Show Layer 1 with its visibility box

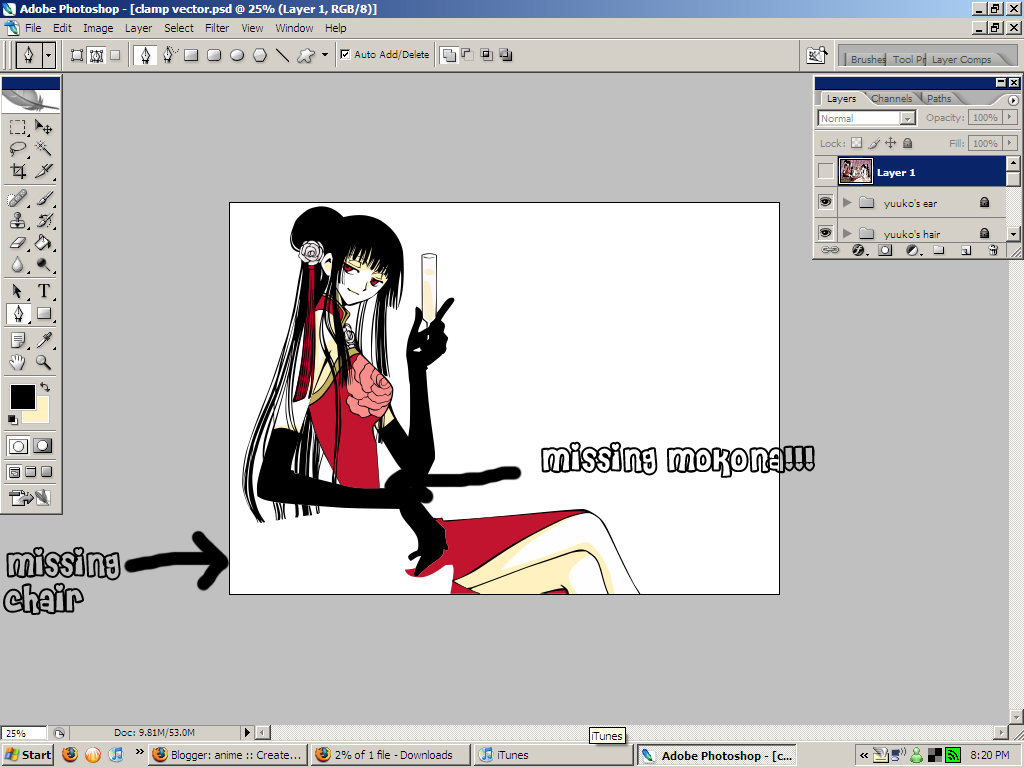[x=825, y=172]
